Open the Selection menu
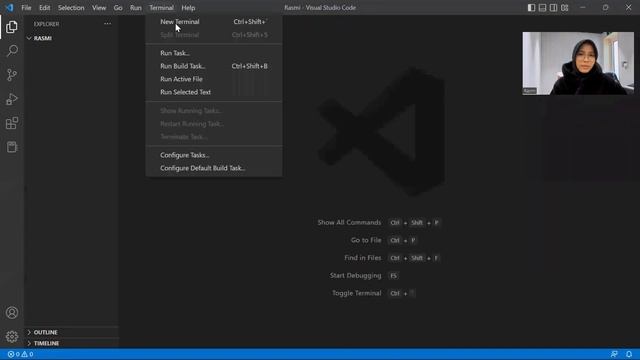 [71, 8]
